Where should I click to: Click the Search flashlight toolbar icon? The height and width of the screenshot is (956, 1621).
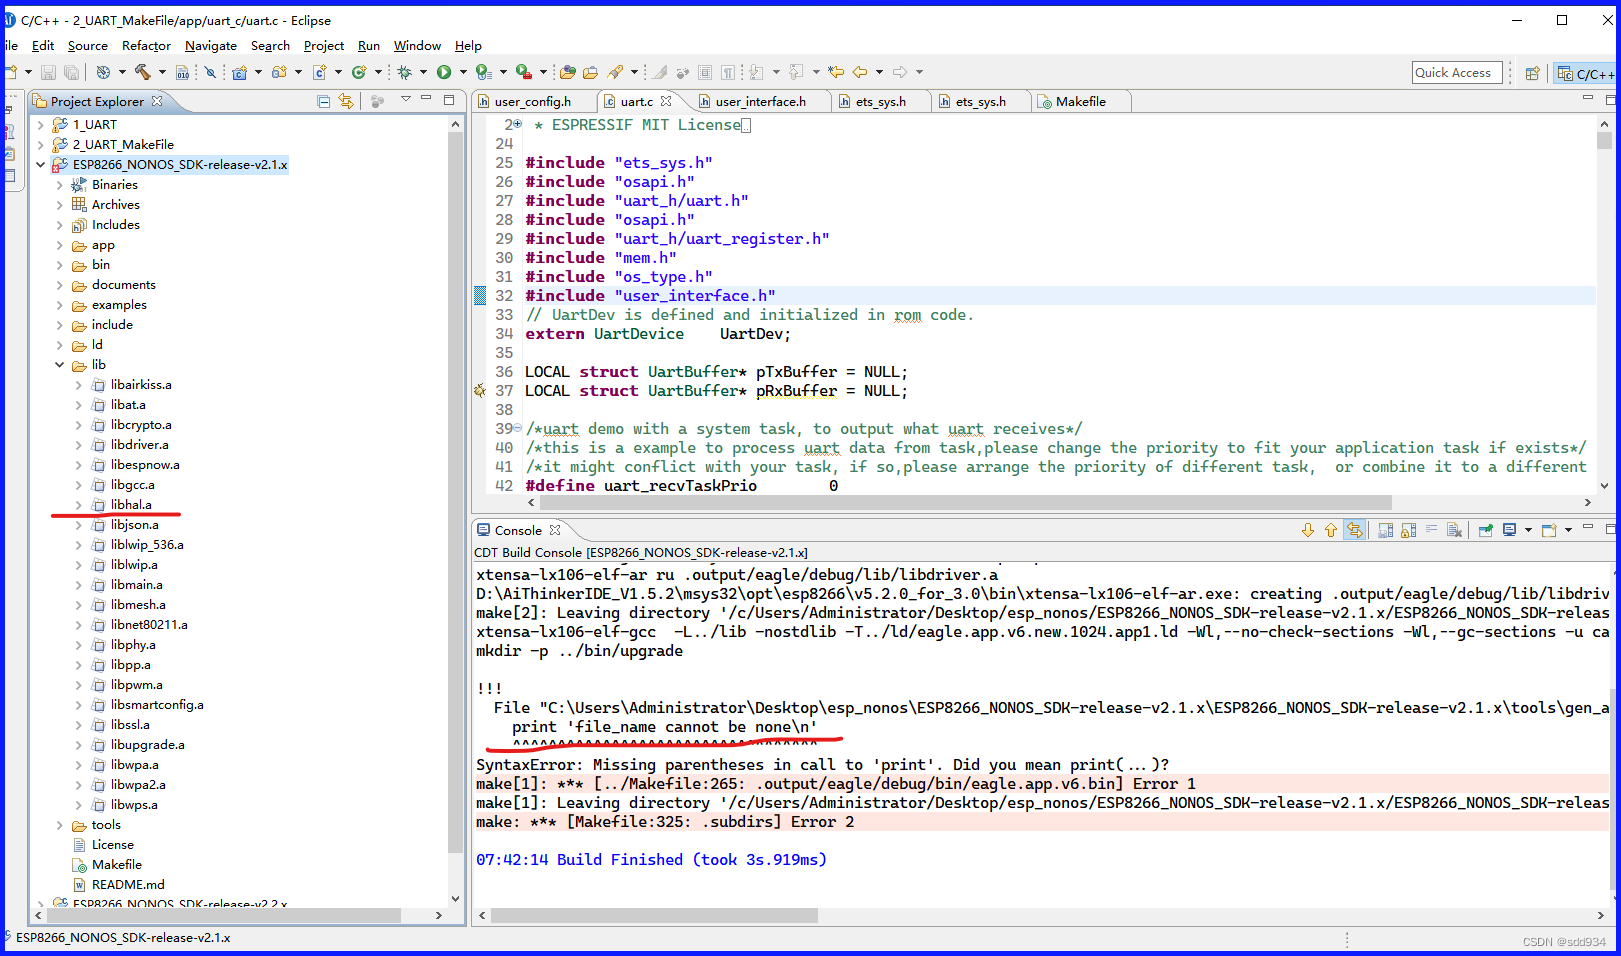pos(615,72)
